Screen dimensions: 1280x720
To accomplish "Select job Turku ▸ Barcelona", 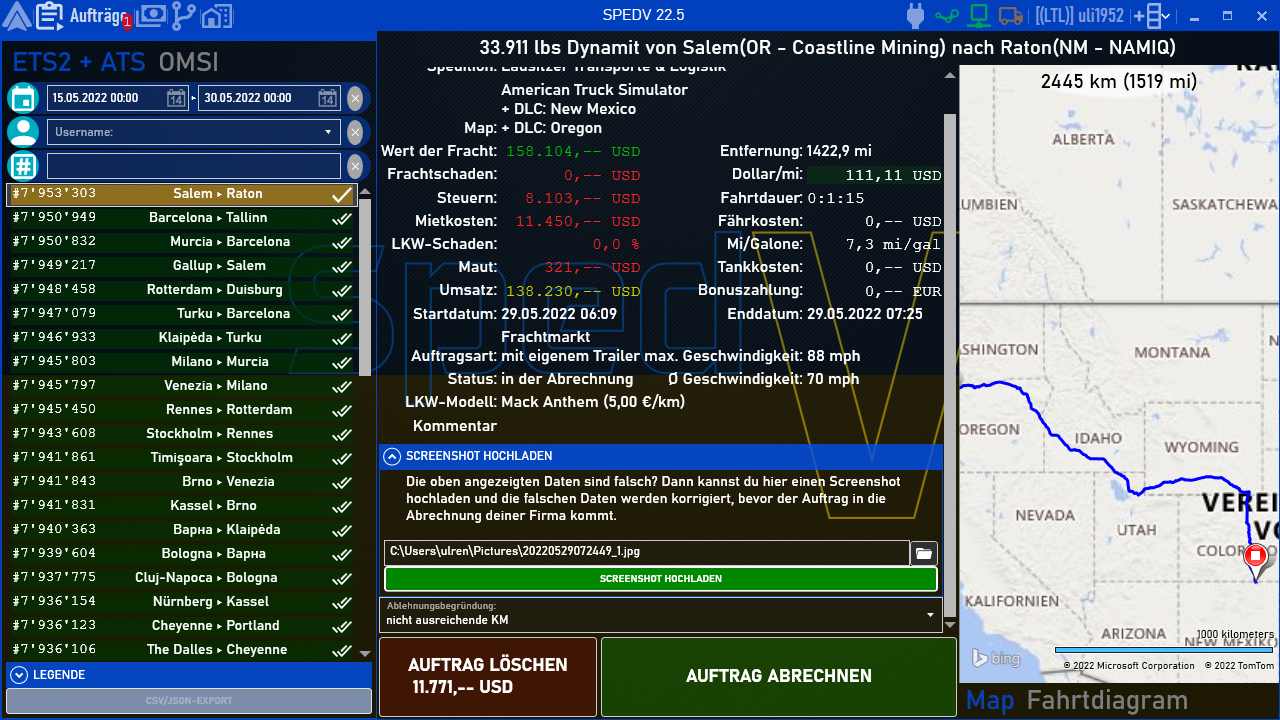I will click(182, 314).
